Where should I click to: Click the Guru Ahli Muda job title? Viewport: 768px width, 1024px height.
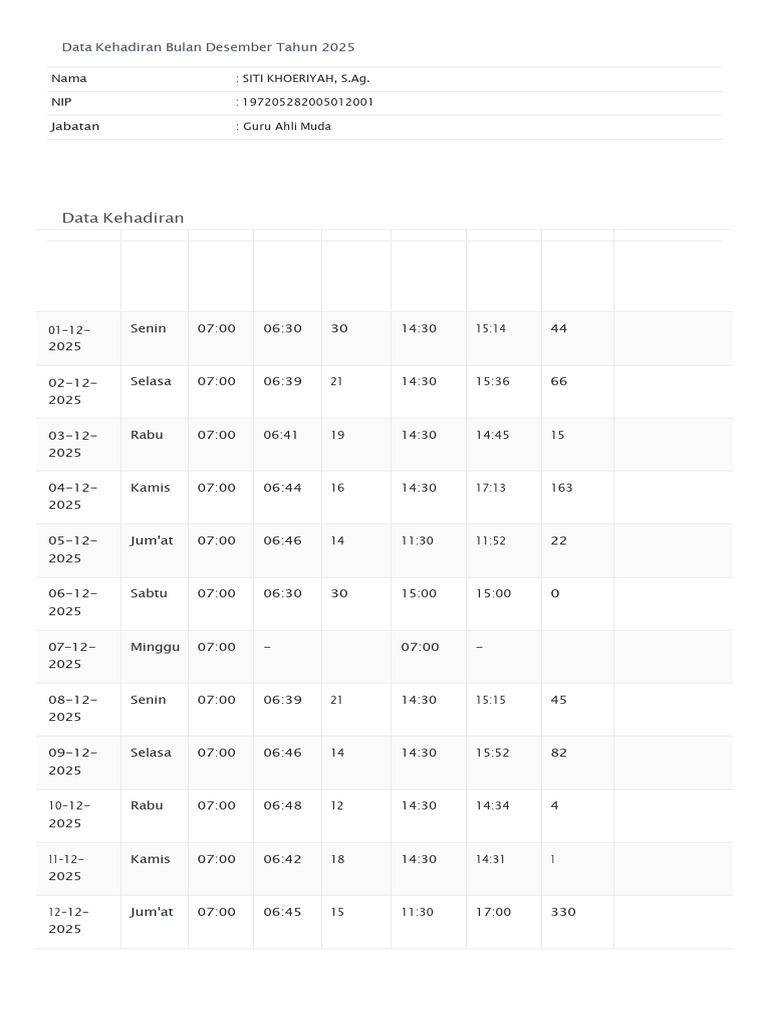click(x=287, y=126)
